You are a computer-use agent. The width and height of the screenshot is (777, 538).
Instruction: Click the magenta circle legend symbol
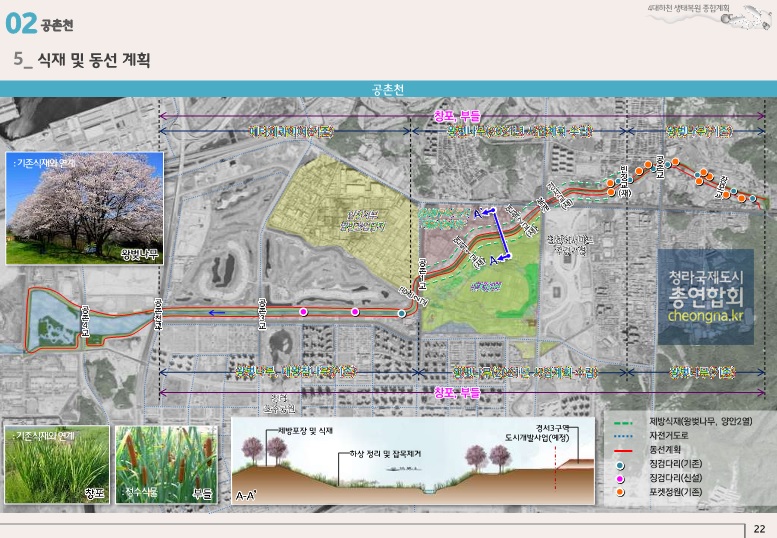pyautogui.click(x=620, y=479)
